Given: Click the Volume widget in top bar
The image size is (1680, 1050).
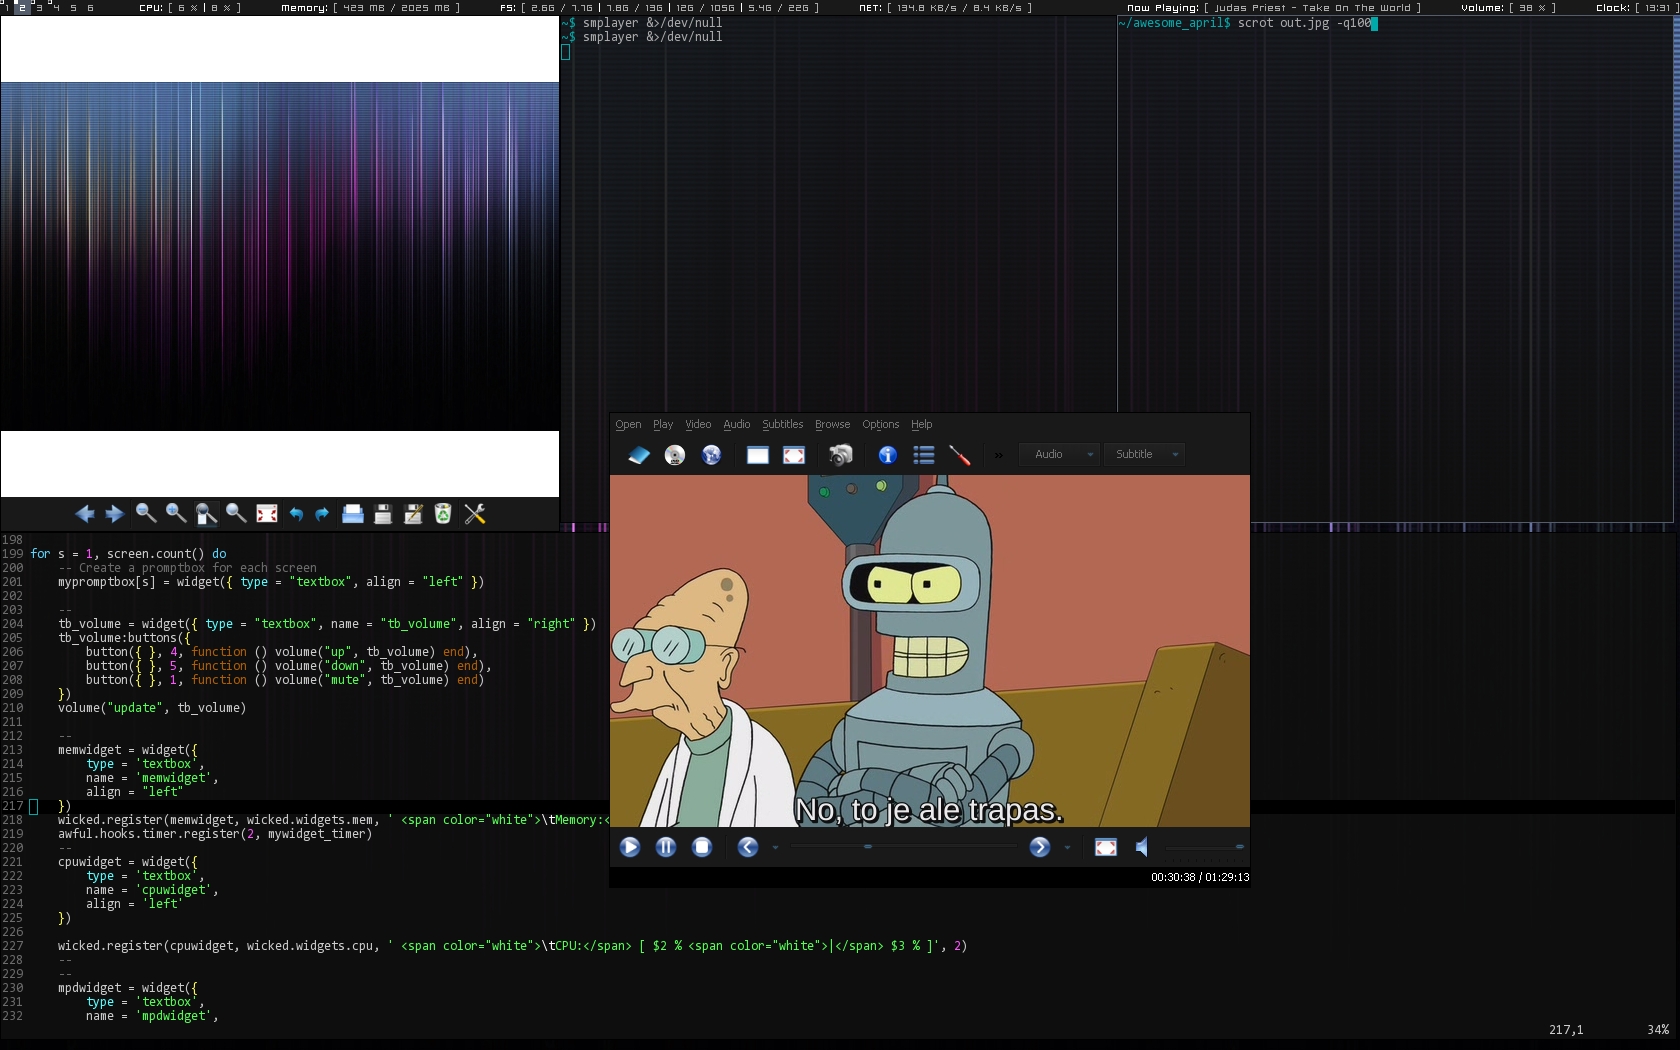Looking at the screenshot, I should point(1508,7).
